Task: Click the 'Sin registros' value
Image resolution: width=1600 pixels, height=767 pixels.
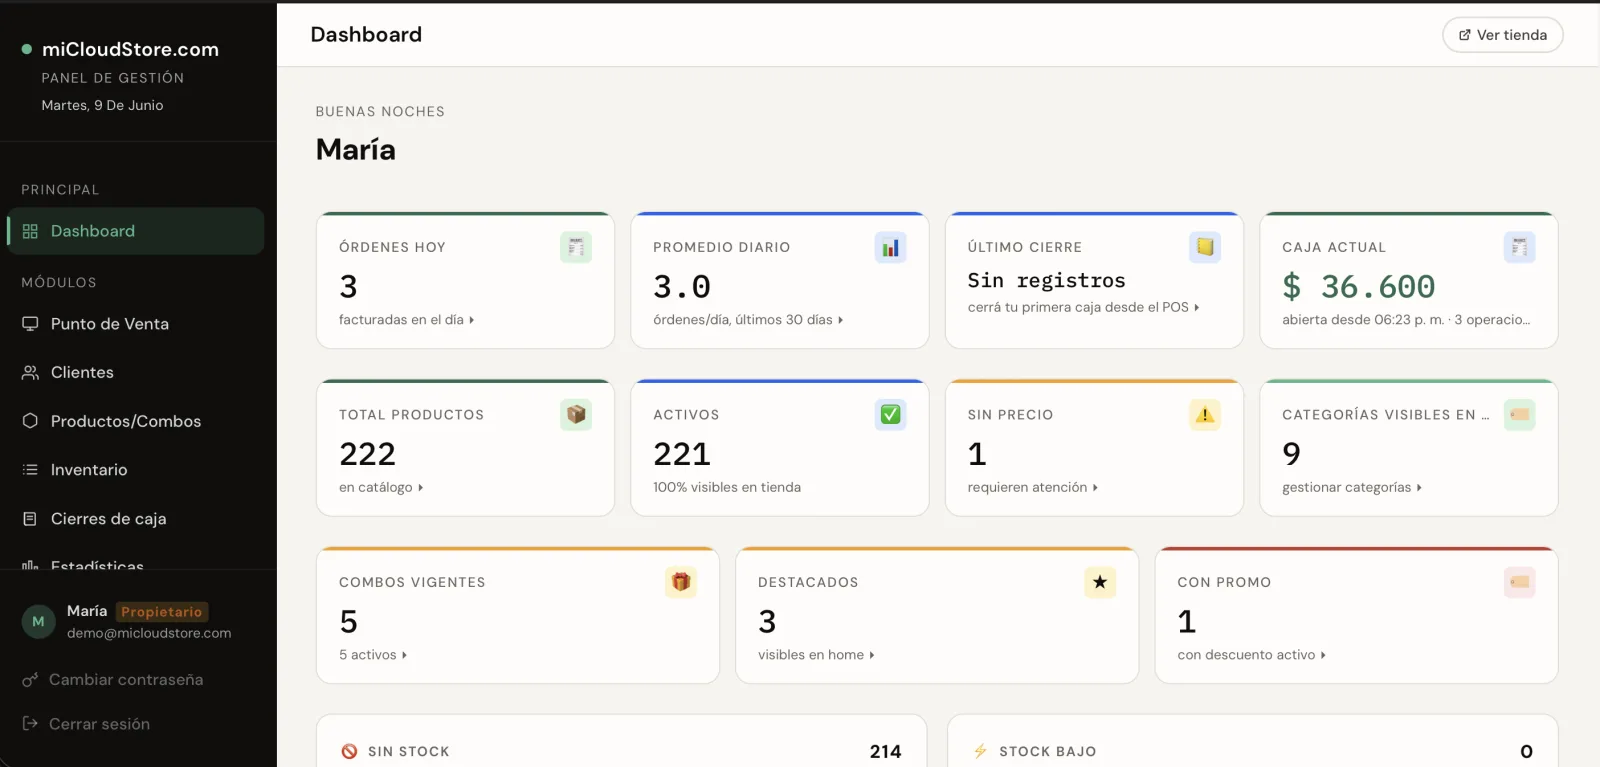Action: tap(1046, 280)
